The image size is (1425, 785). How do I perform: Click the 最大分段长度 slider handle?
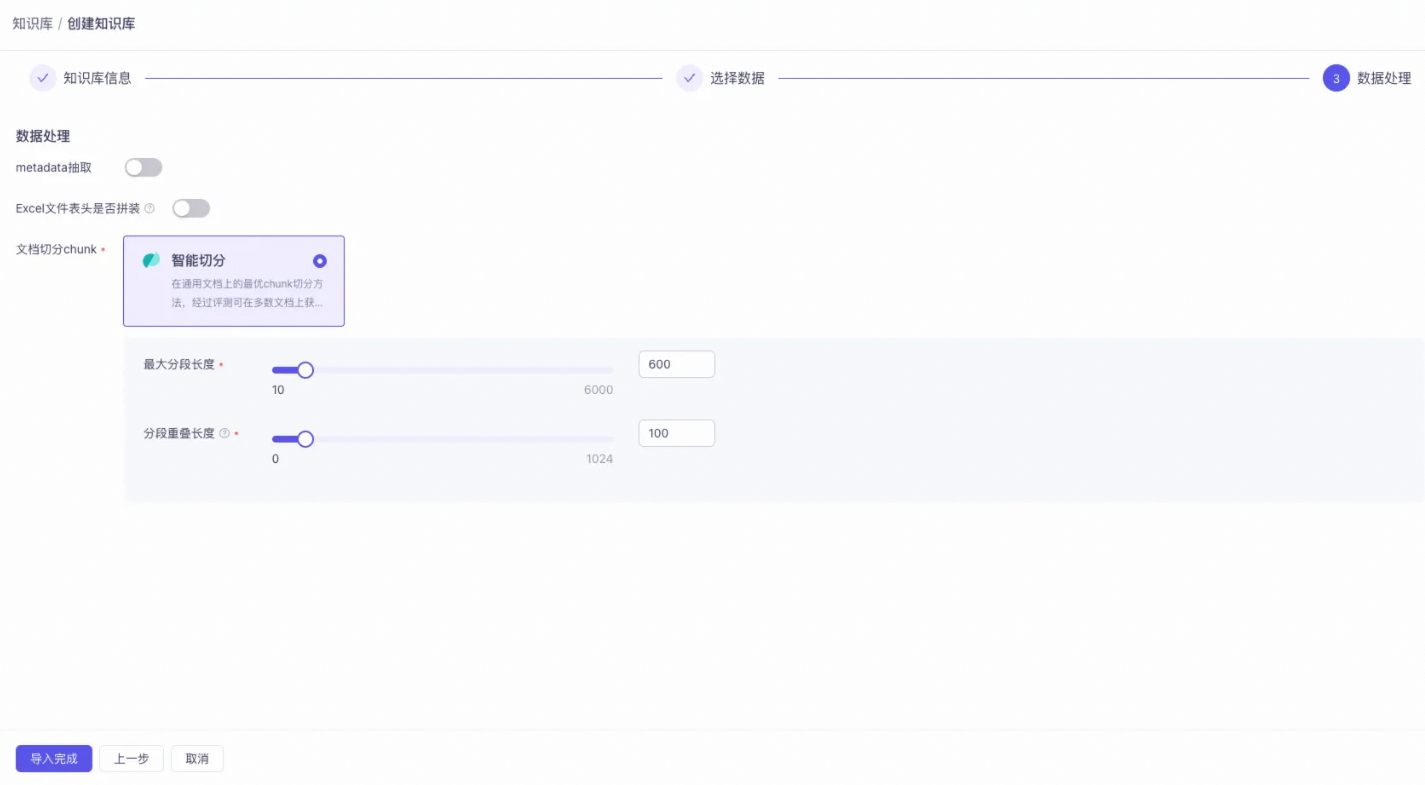click(x=306, y=370)
